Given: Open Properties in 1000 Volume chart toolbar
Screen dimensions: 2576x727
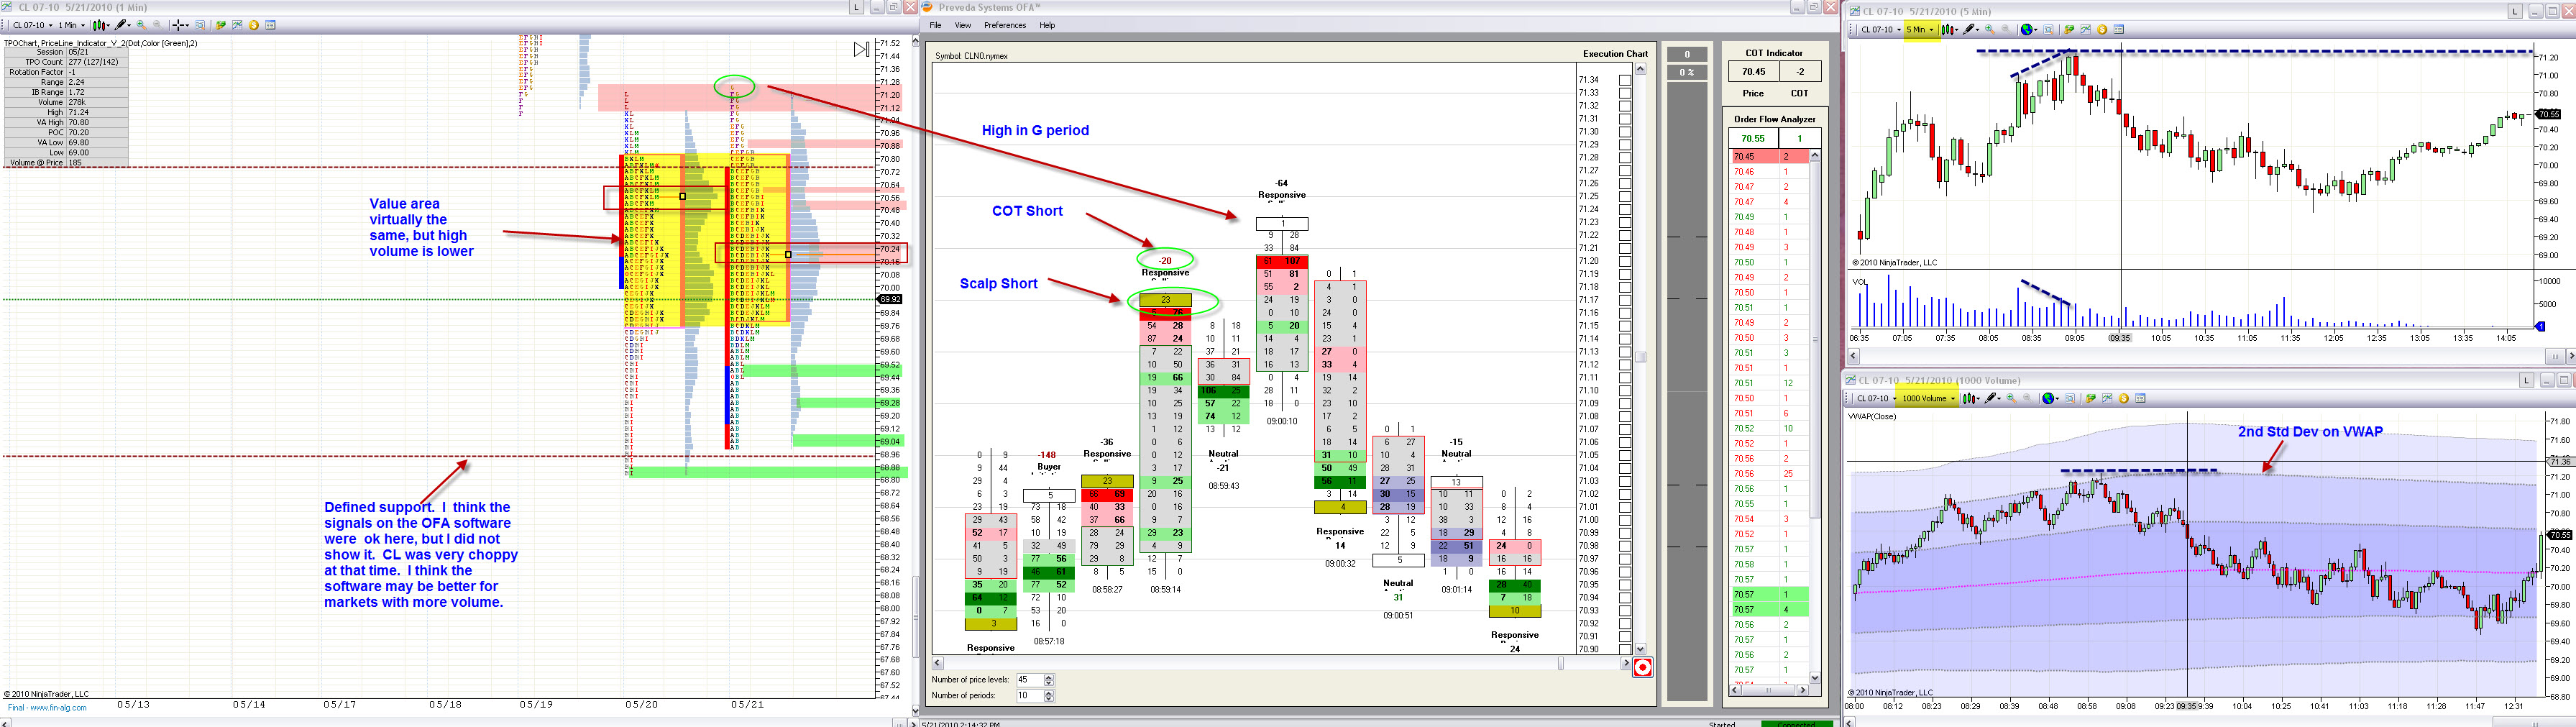Looking at the screenshot, I should click(x=2140, y=398).
